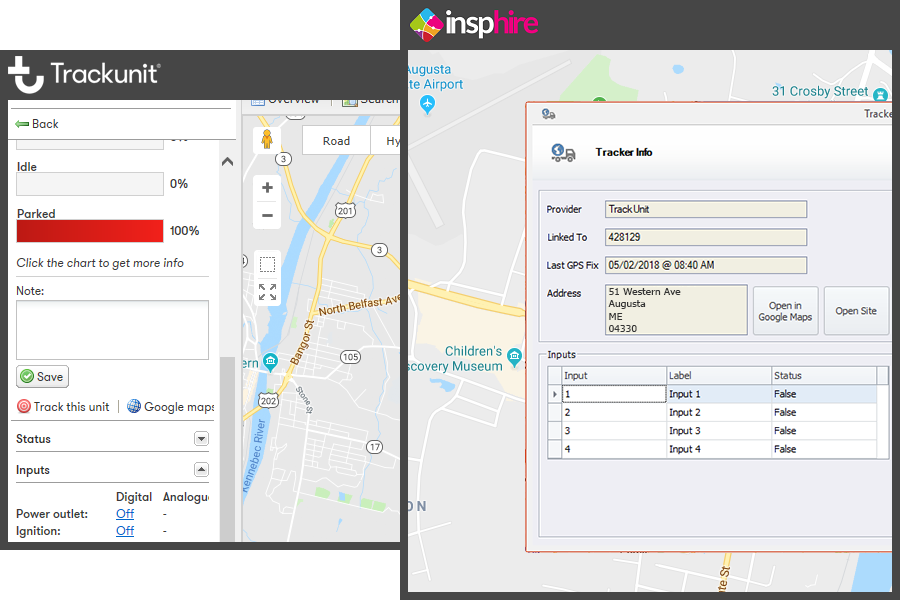900x600 pixels.
Task: Collapse the Inputs section
Action: click(201, 469)
